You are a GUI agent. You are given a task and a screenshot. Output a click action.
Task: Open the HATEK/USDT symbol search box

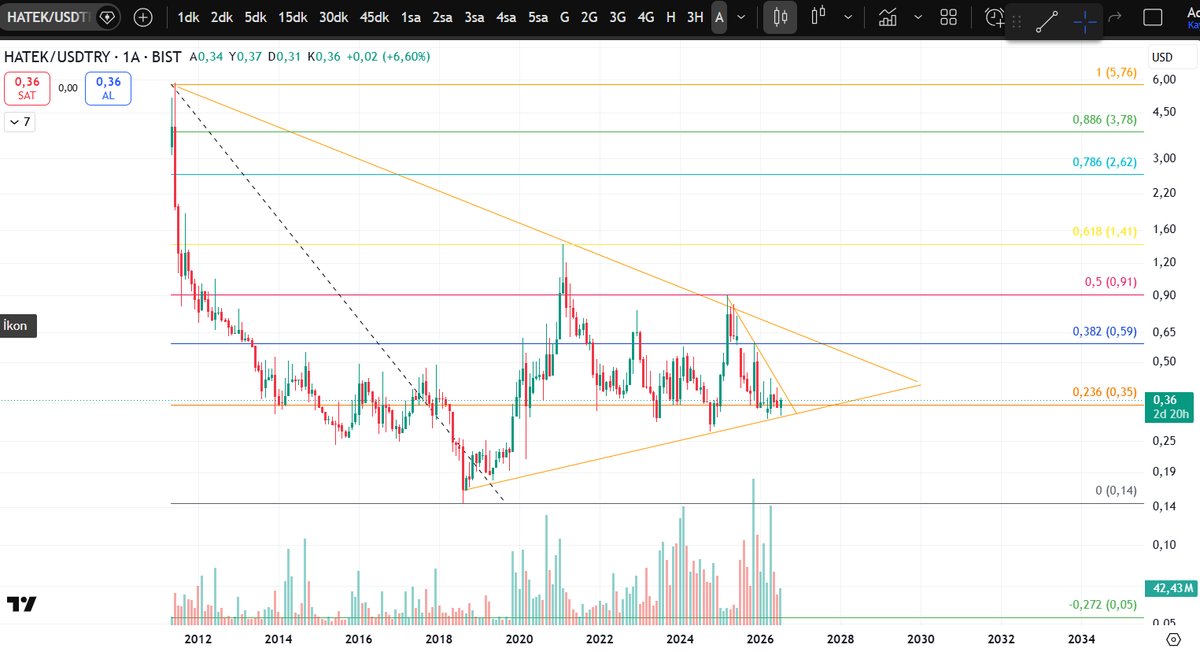click(x=48, y=17)
